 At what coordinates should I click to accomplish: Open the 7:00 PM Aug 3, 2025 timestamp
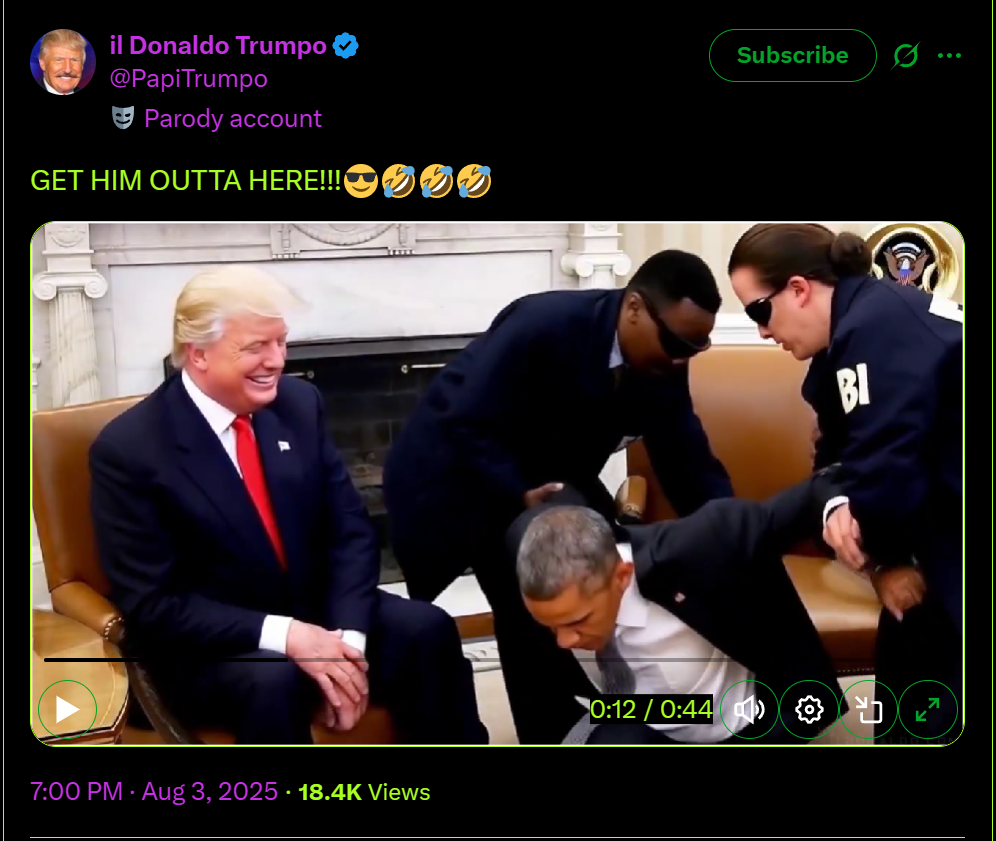tap(154, 791)
